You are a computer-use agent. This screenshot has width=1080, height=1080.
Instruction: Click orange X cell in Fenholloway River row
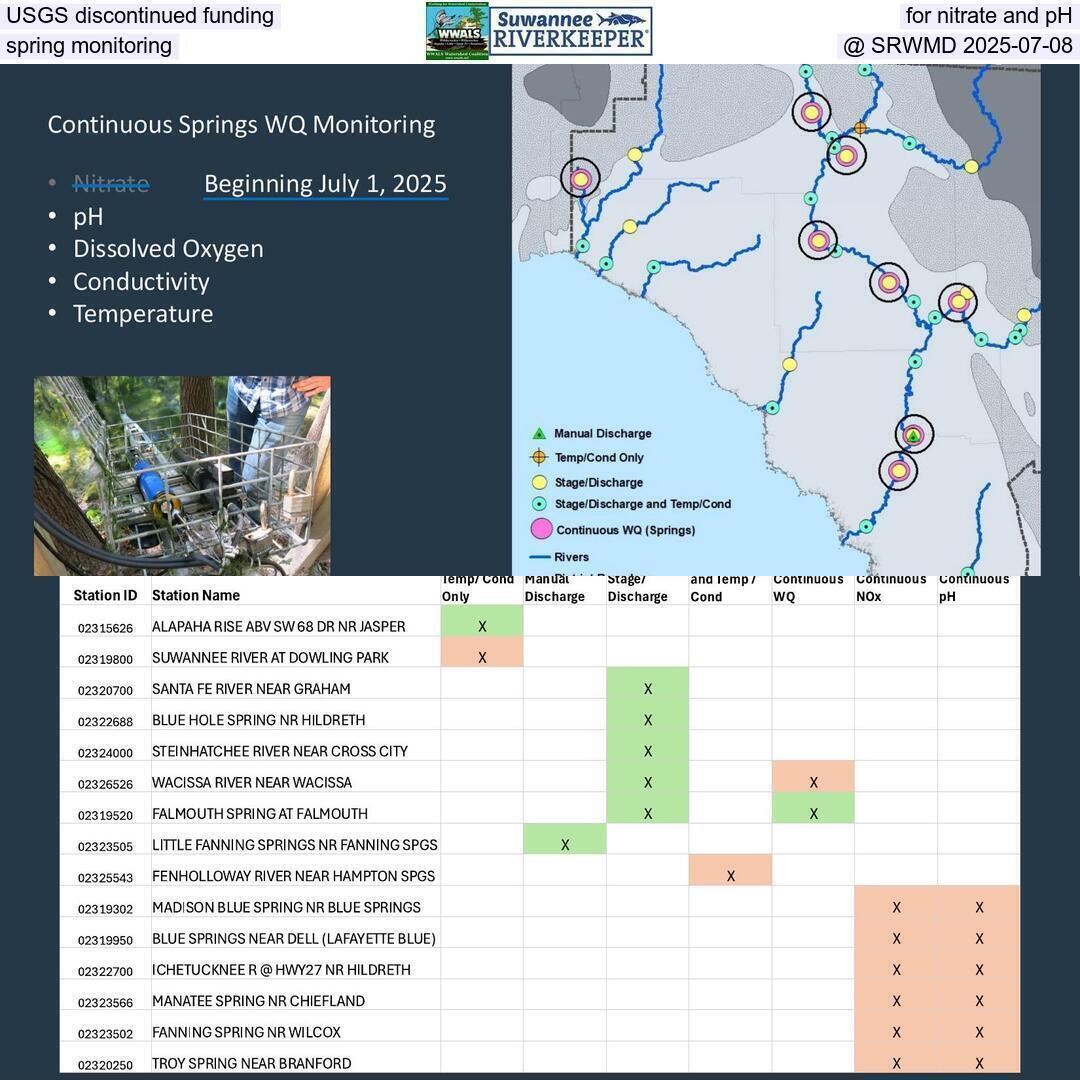[730, 870]
